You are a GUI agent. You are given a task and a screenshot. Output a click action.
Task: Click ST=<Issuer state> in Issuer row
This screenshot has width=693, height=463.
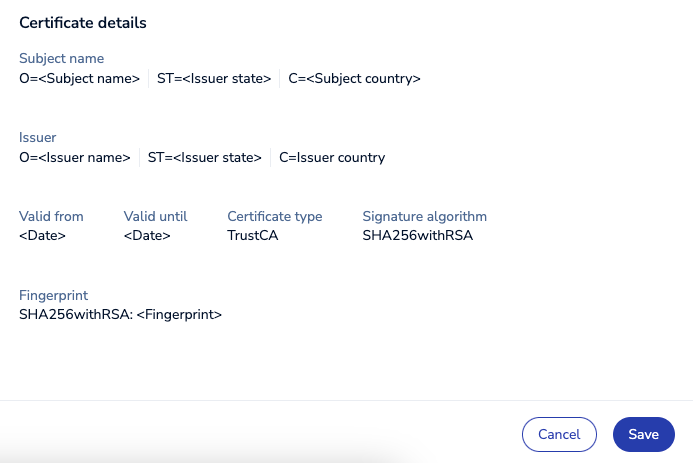(205, 157)
